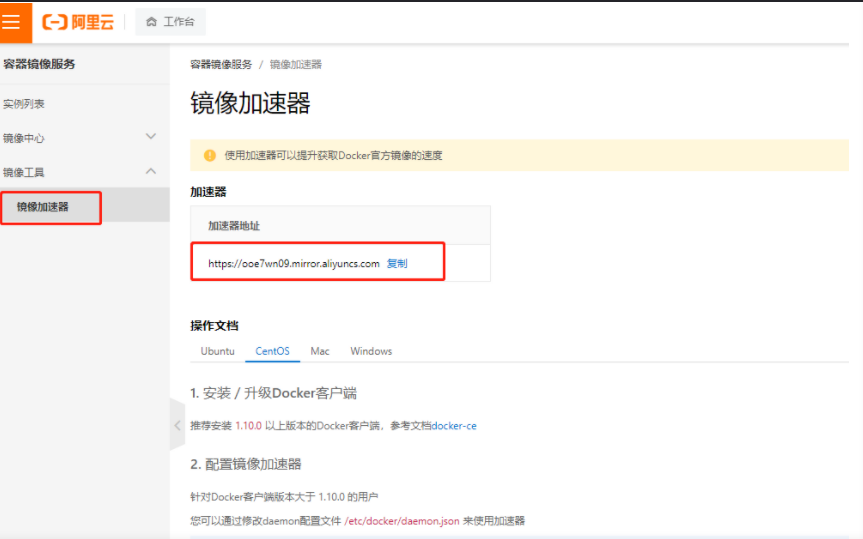The image size is (863, 539).
Task: Expand the 镜像中心 menu chevron
Action: (151, 137)
